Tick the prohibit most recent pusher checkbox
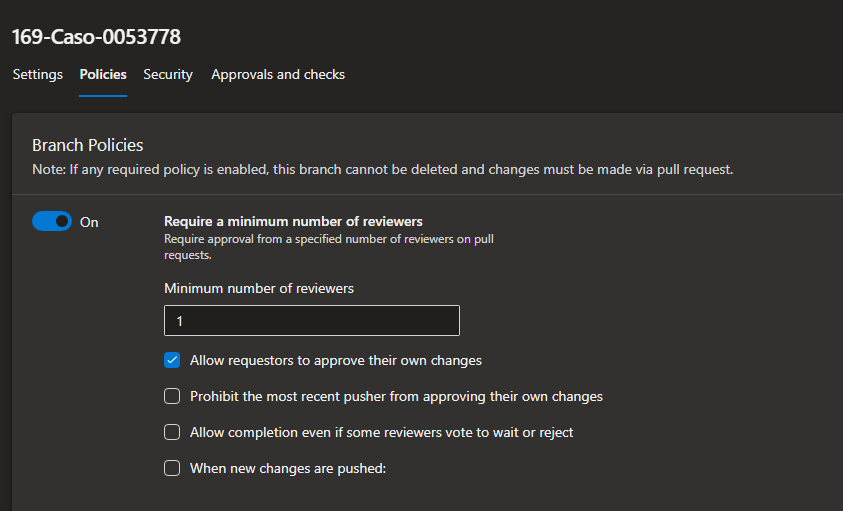 tap(172, 396)
